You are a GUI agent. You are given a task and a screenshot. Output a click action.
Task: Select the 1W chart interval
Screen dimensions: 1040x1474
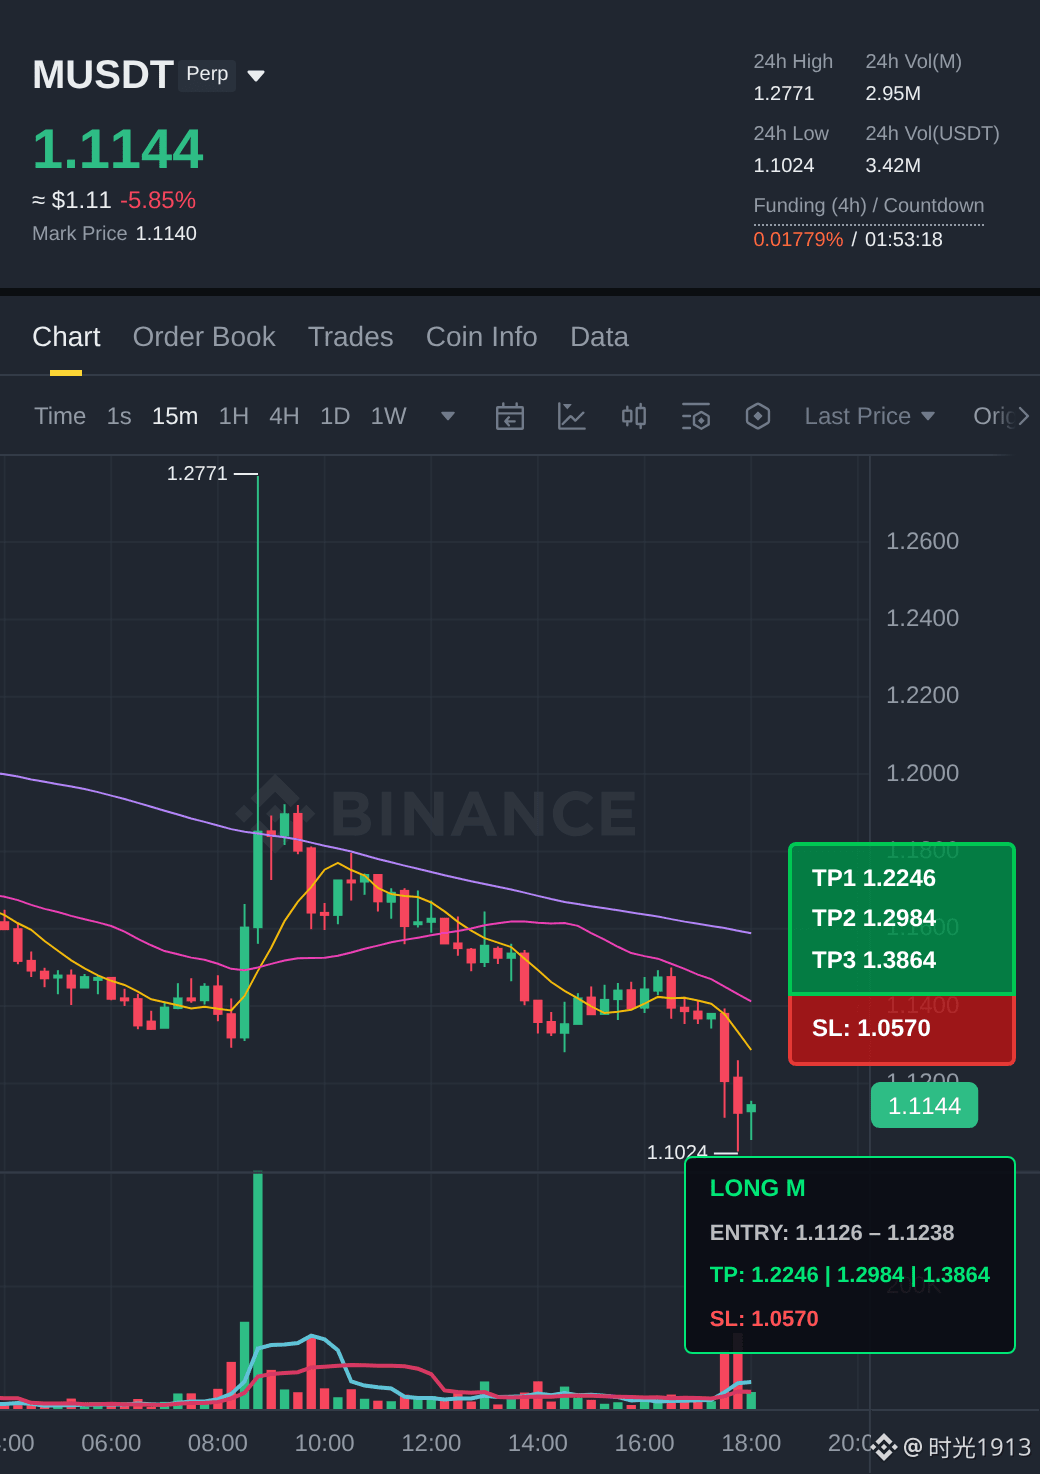(x=389, y=416)
